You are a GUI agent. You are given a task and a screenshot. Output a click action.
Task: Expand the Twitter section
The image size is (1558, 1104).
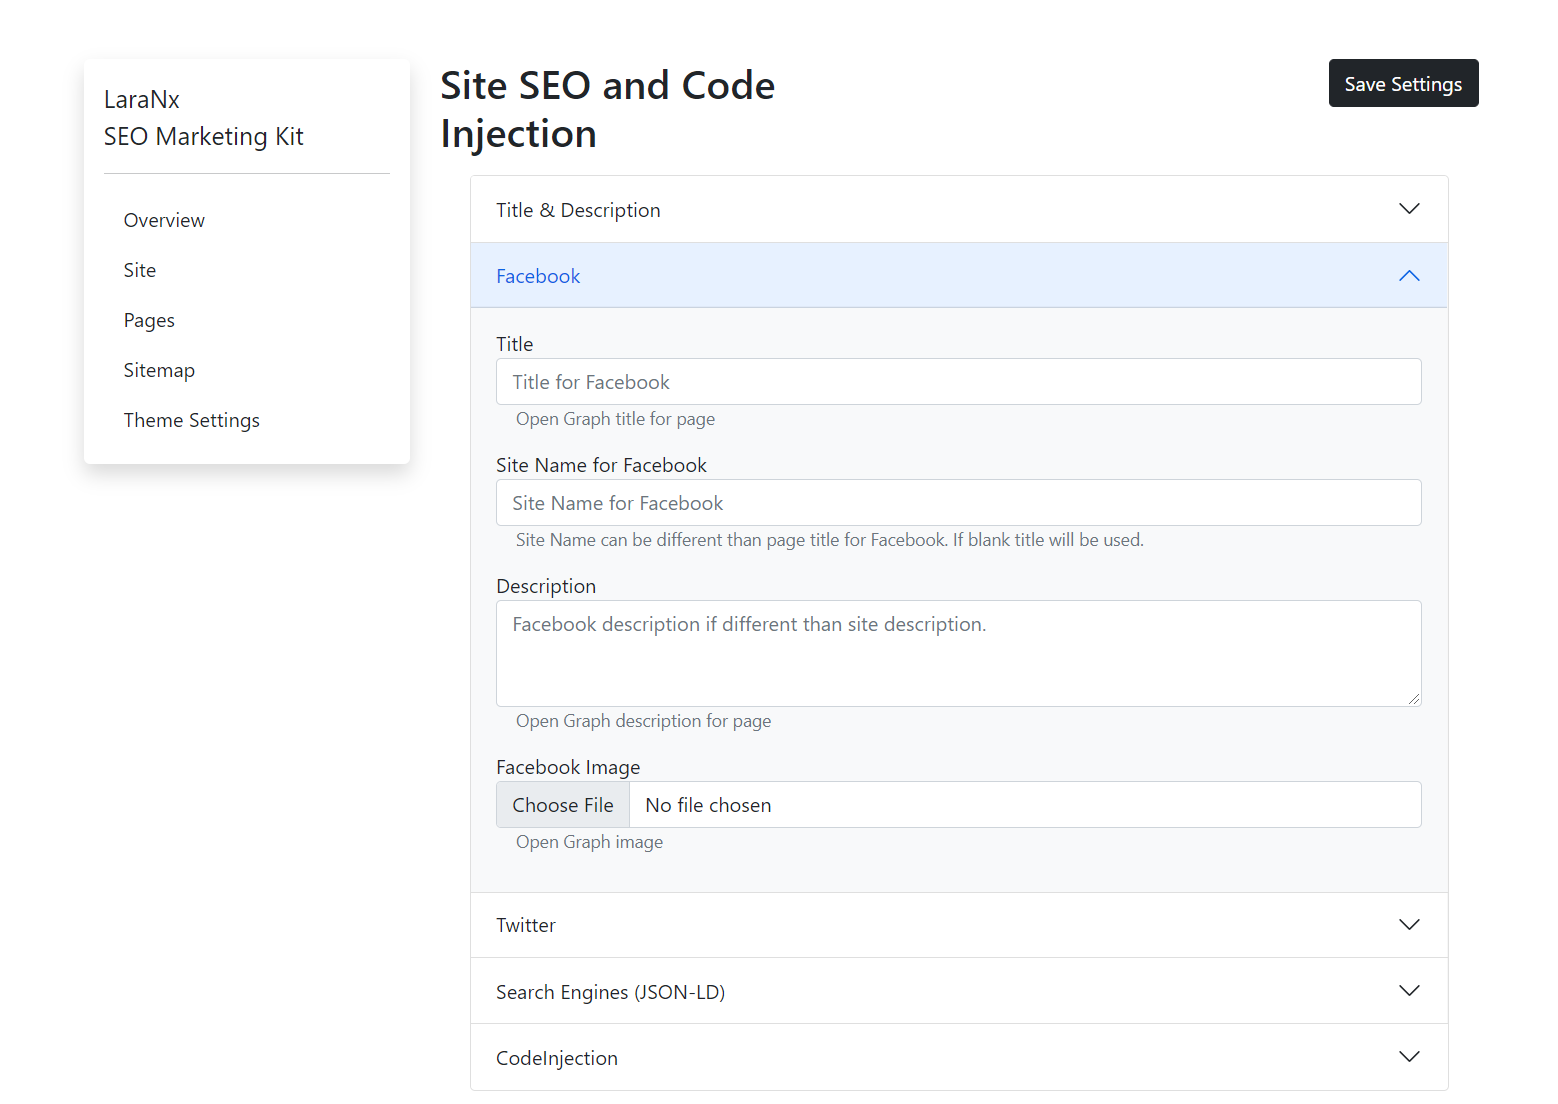958,925
